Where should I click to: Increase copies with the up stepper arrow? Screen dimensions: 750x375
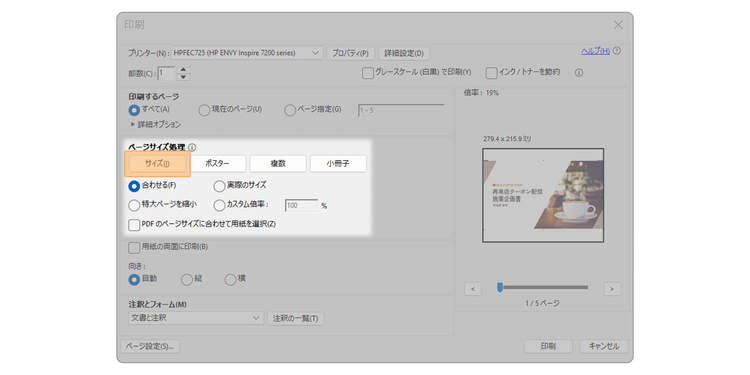click(x=184, y=70)
